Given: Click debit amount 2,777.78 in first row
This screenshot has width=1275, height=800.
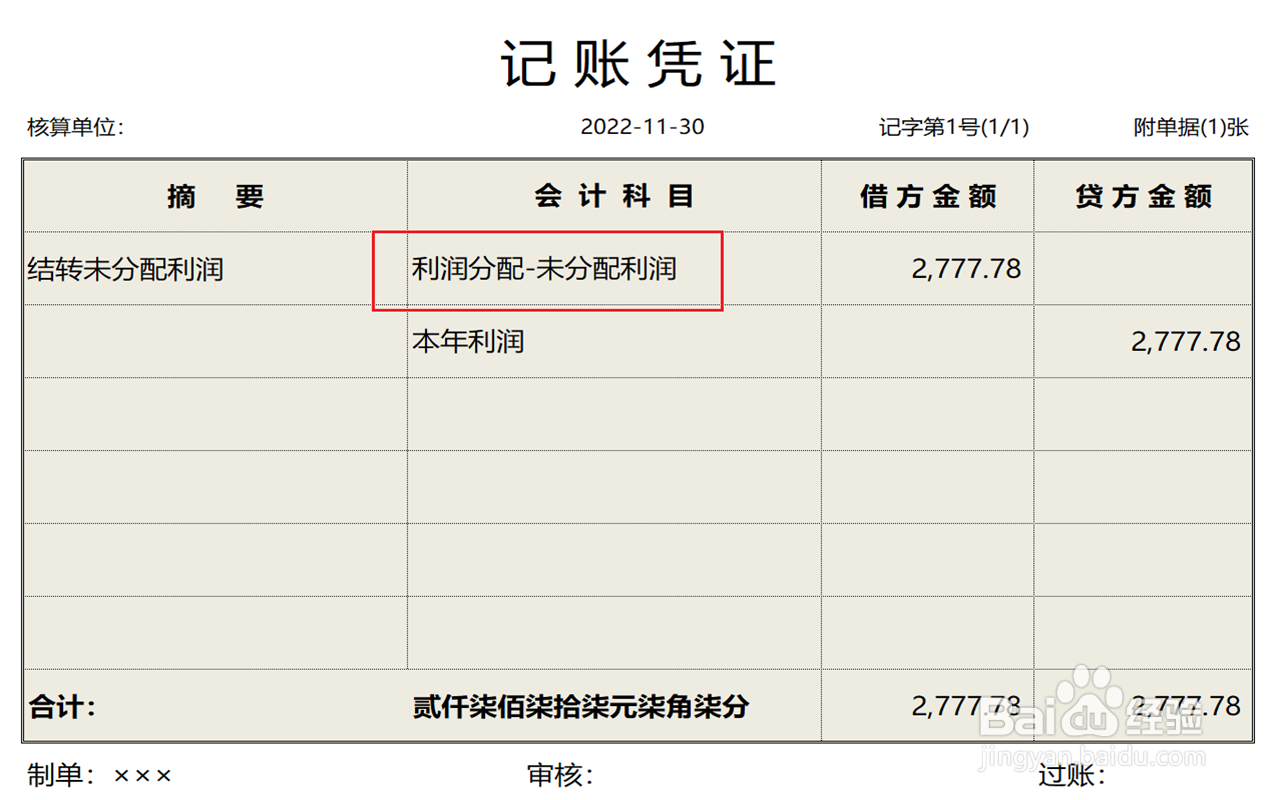Looking at the screenshot, I should (966, 269).
